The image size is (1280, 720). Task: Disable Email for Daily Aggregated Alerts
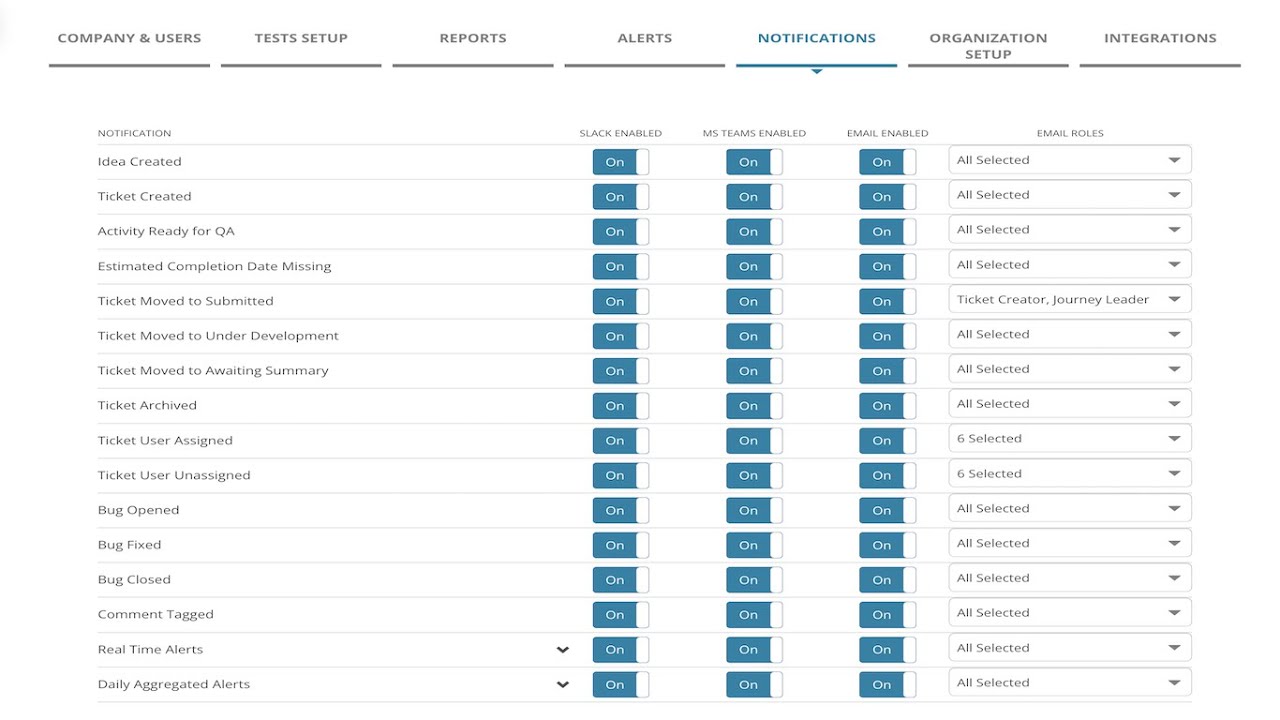(x=887, y=685)
